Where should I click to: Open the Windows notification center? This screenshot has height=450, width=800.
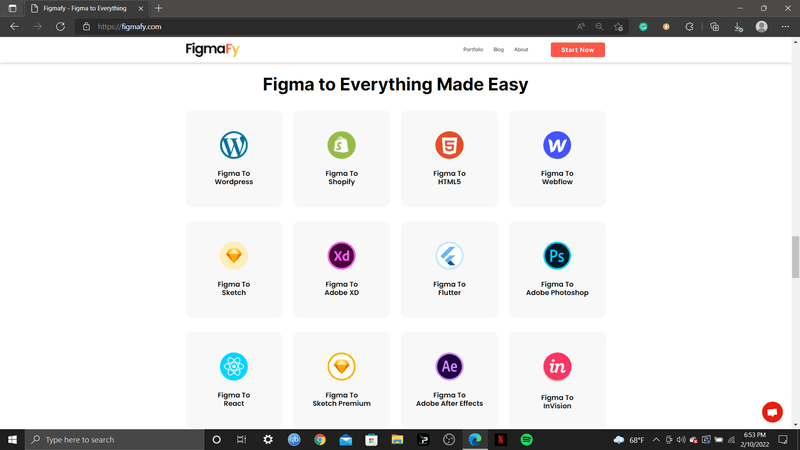tap(783, 439)
